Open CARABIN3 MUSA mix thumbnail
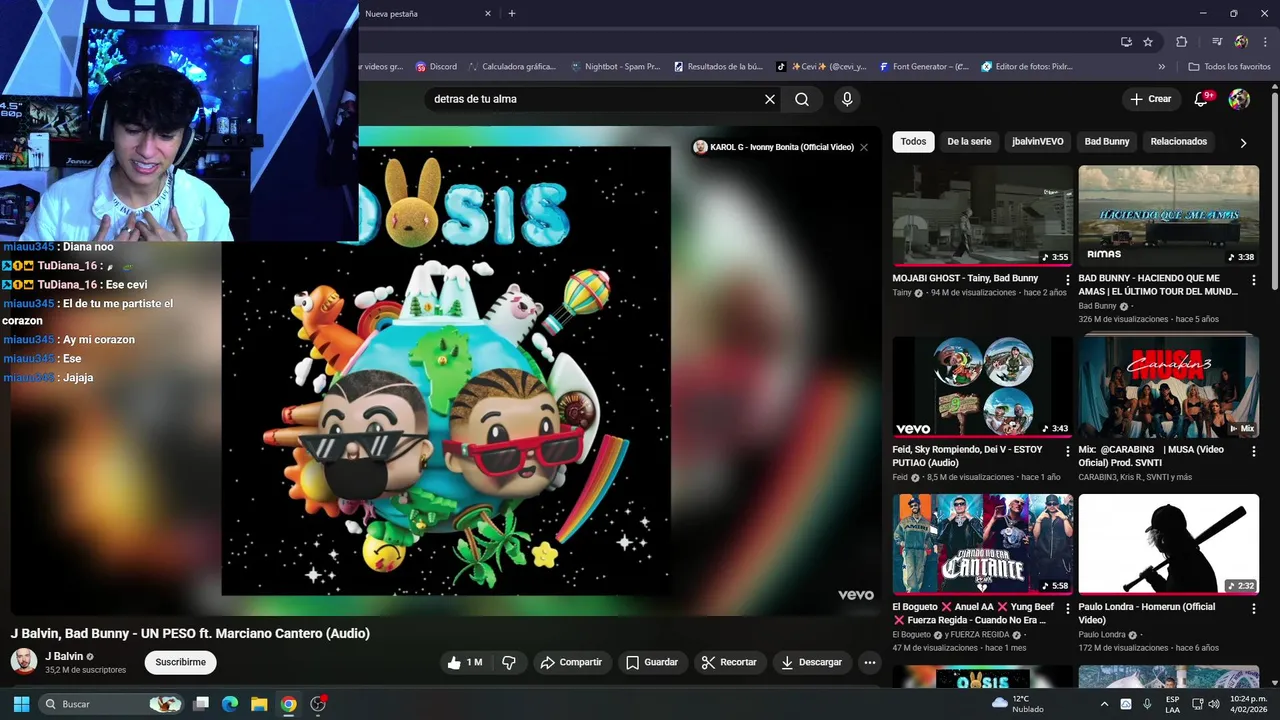This screenshot has width=1280, height=720. pyautogui.click(x=1168, y=387)
